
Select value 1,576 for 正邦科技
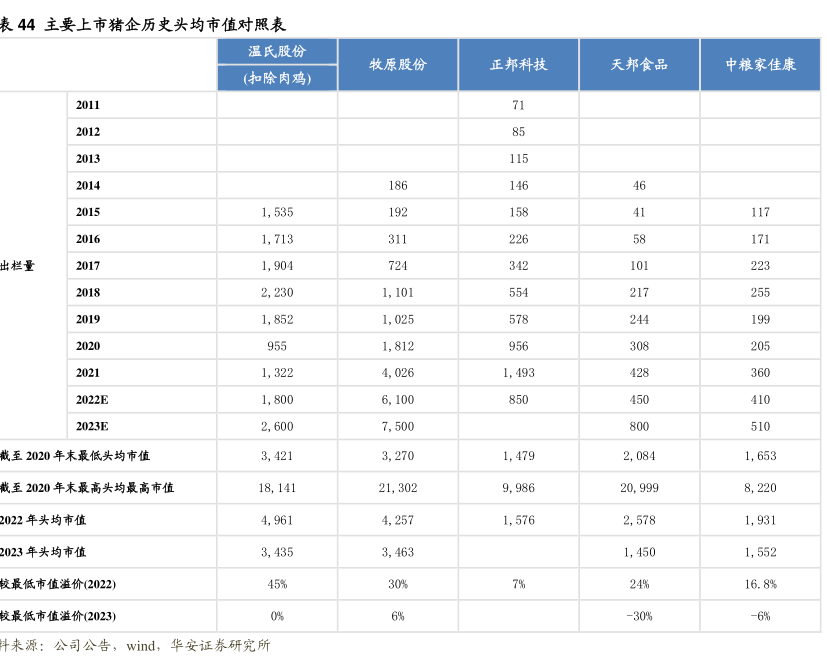[518, 520]
